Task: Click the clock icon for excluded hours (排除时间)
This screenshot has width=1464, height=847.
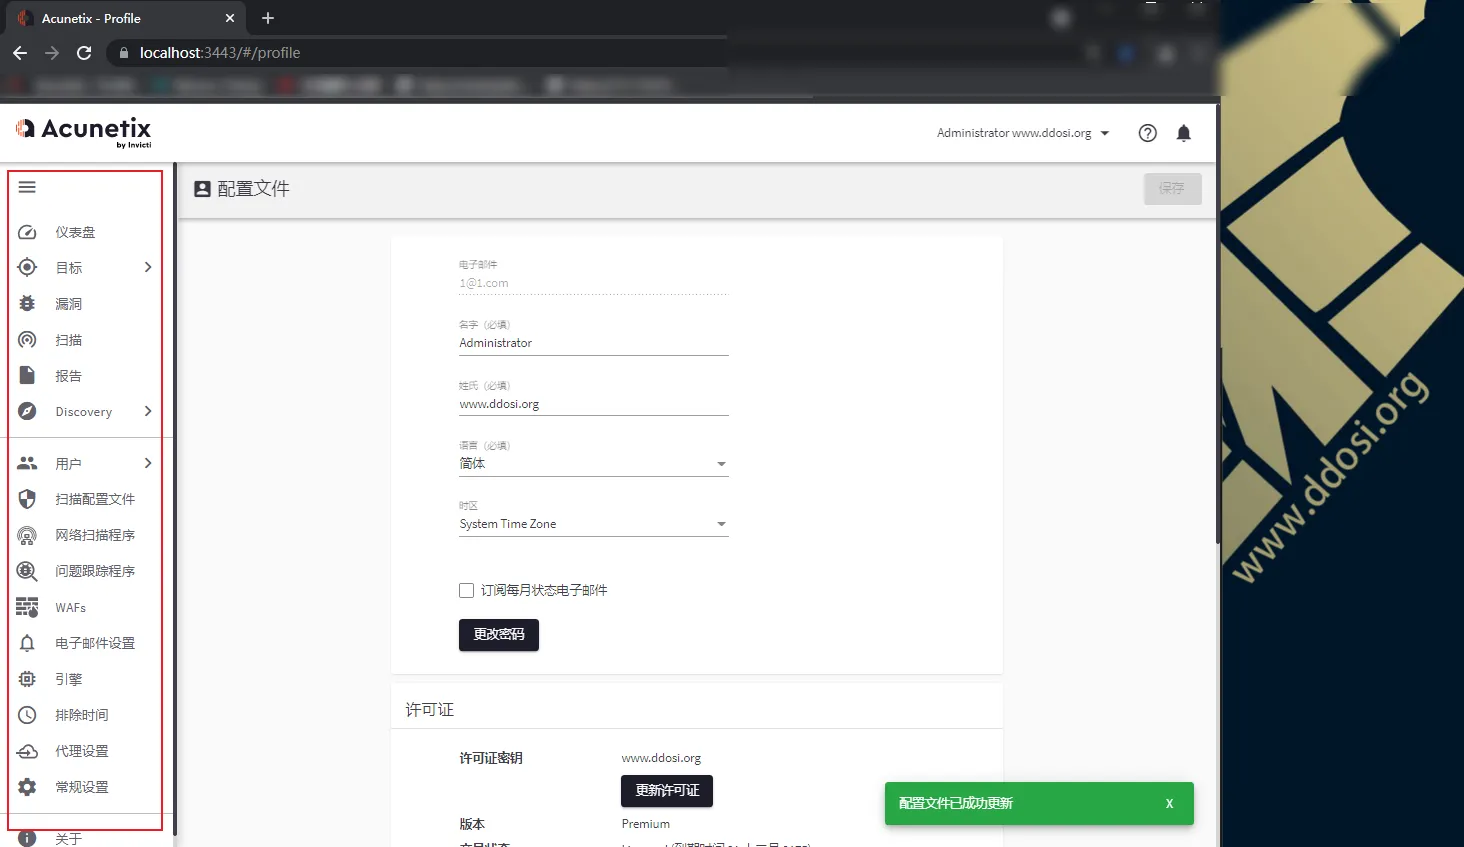Action: click(x=27, y=715)
